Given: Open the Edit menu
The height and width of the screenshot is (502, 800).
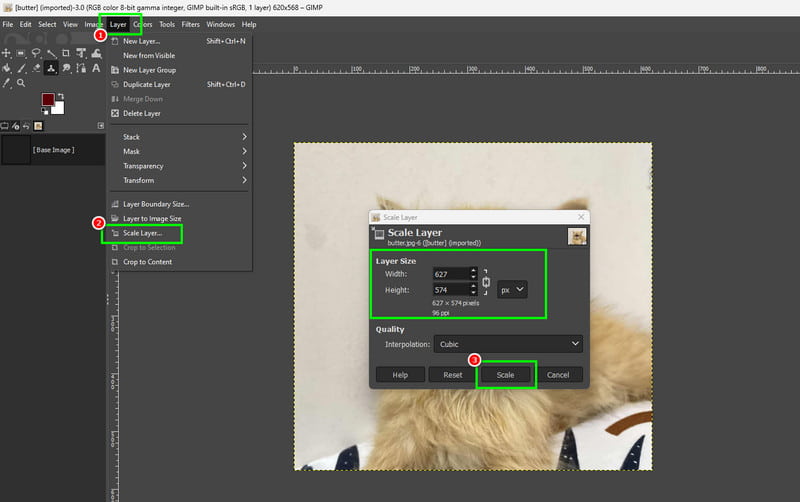Looking at the screenshot, I should coord(26,24).
